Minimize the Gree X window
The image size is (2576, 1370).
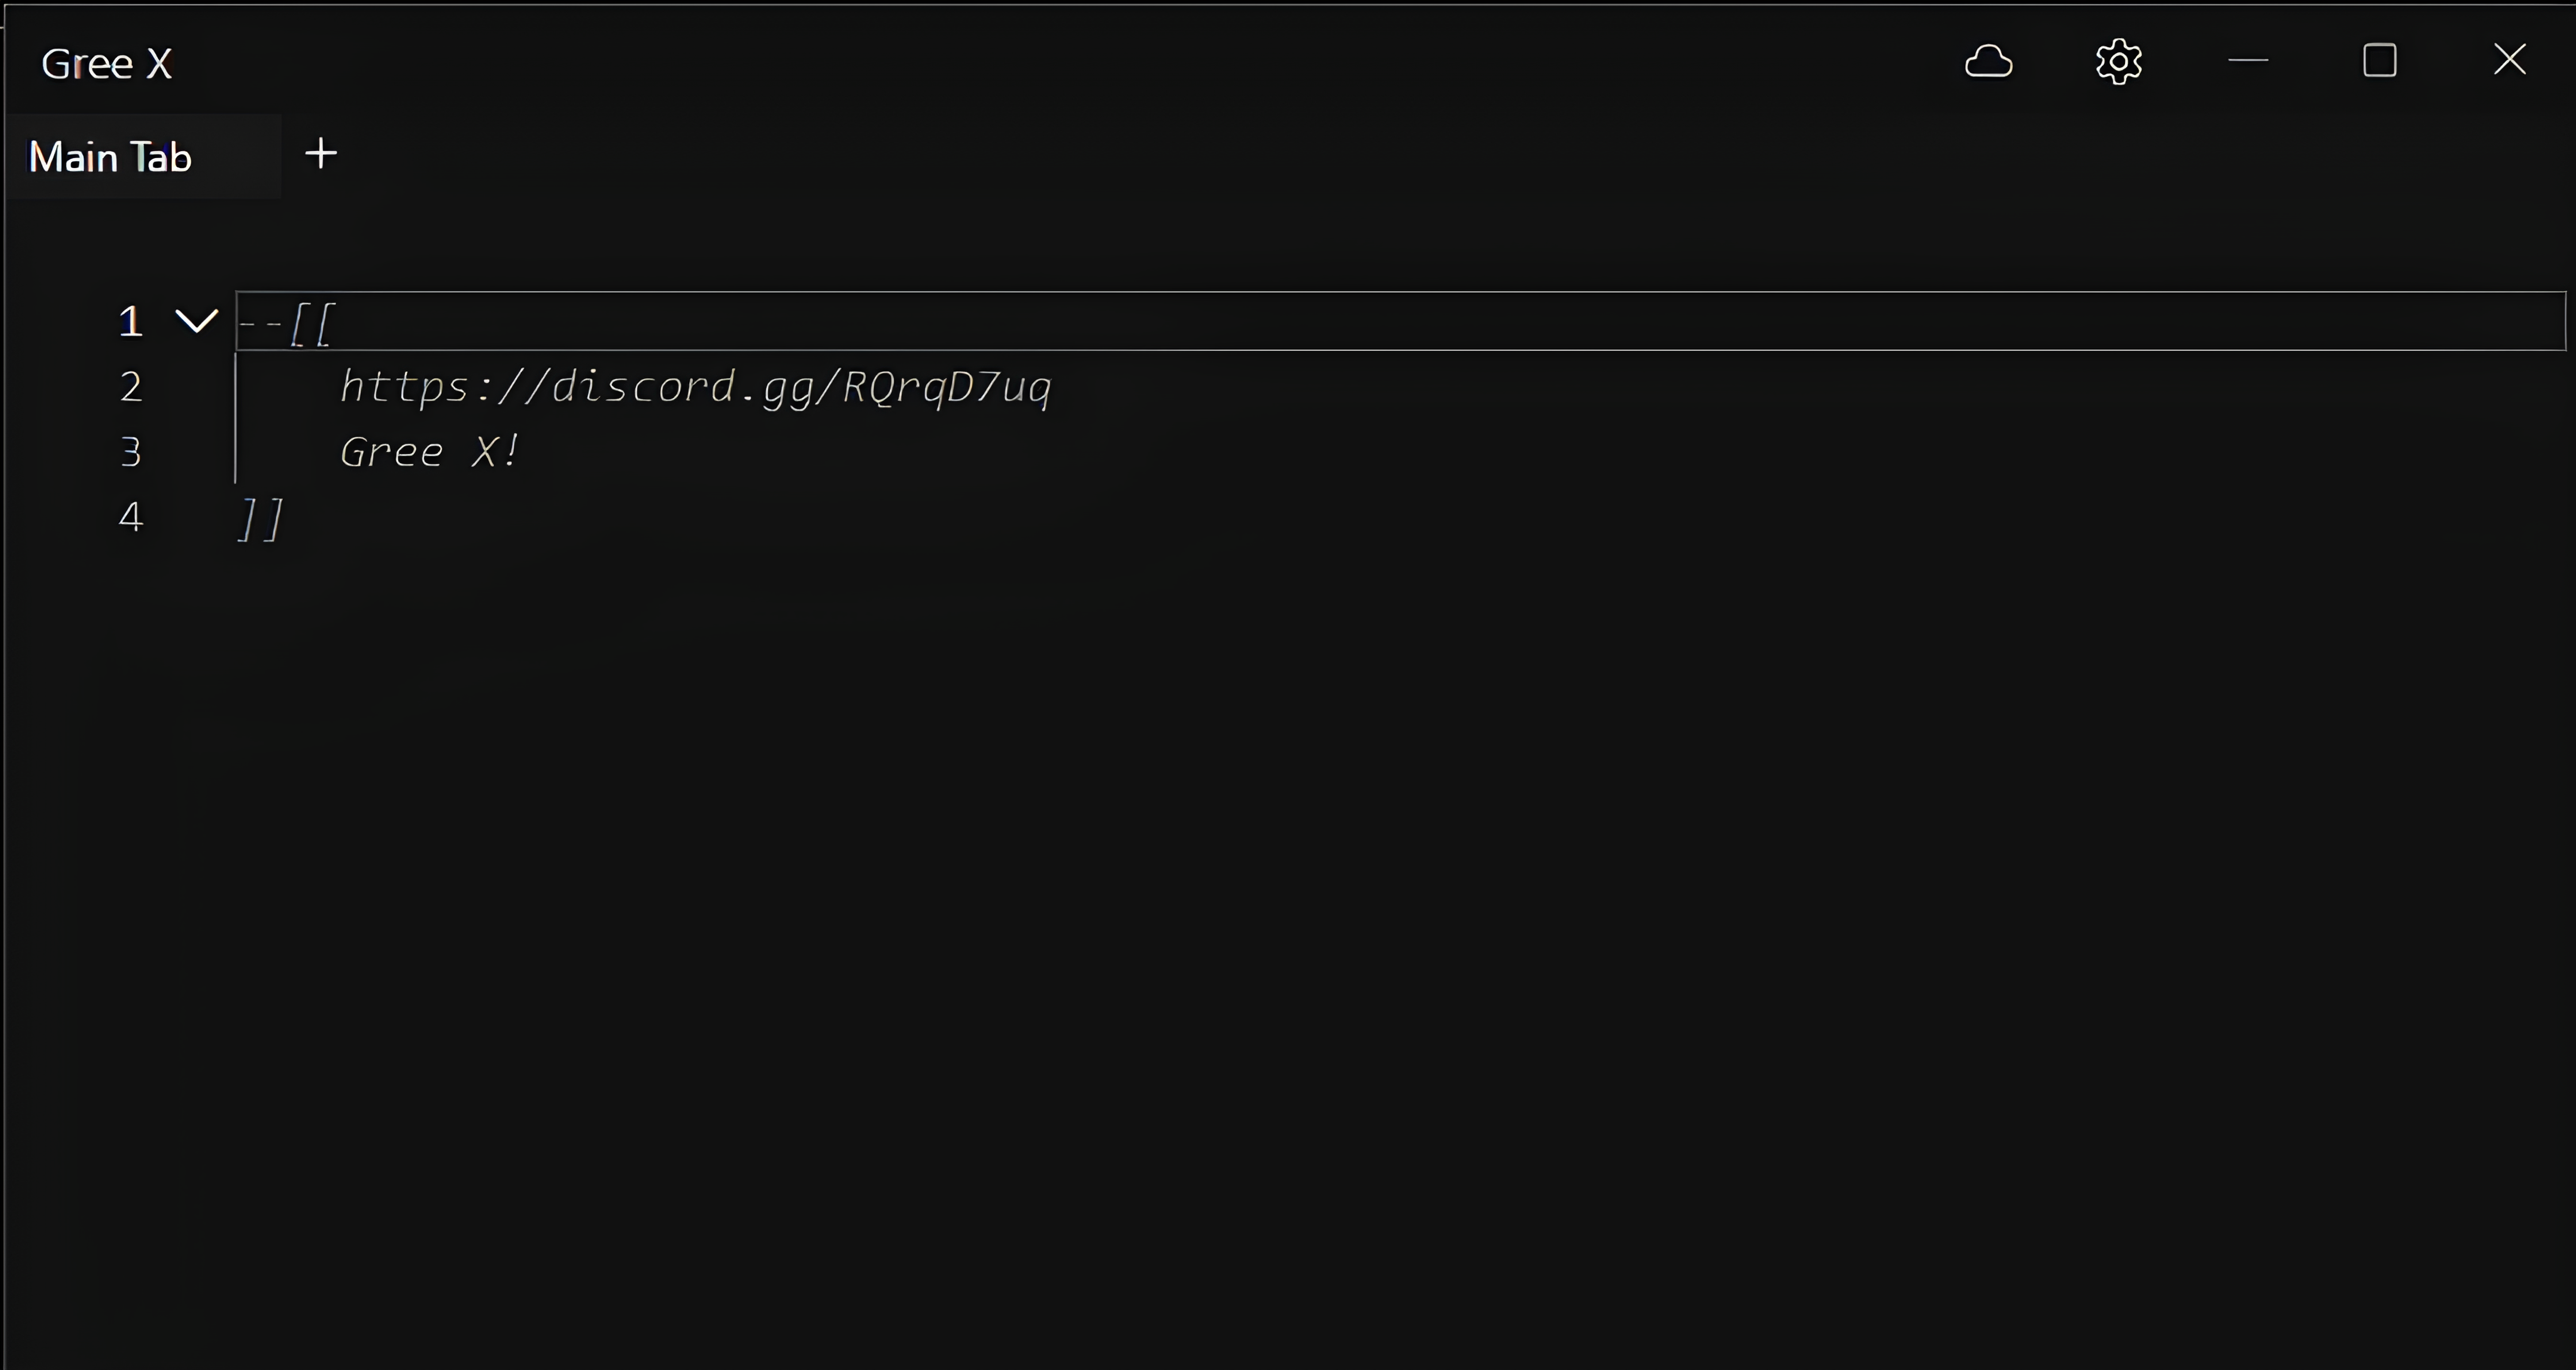[2248, 61]
